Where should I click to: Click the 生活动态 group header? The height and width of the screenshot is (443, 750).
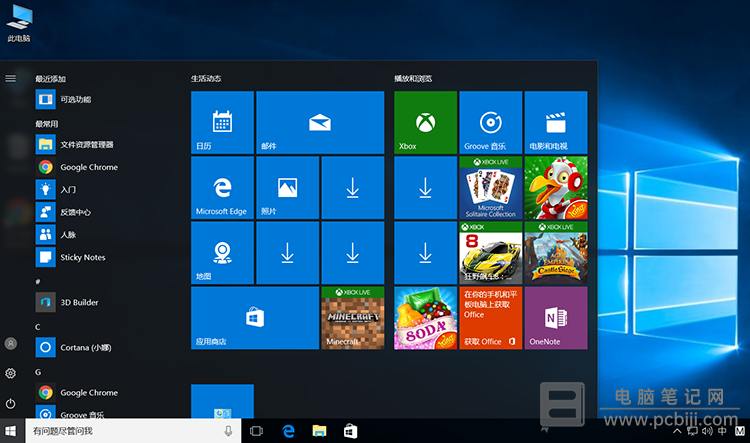[206, 78]
